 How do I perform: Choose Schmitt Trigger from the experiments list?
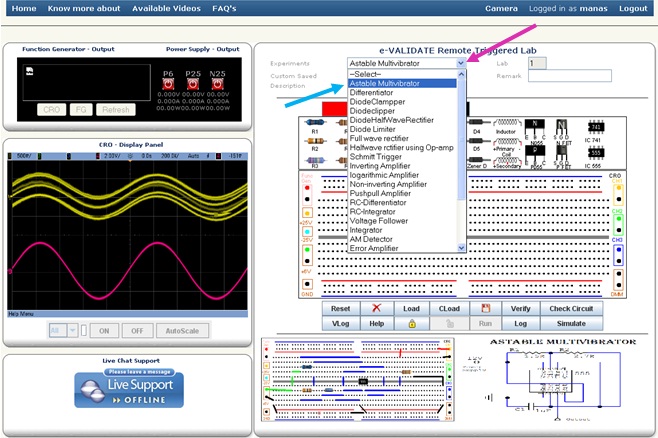coord(377,159)
